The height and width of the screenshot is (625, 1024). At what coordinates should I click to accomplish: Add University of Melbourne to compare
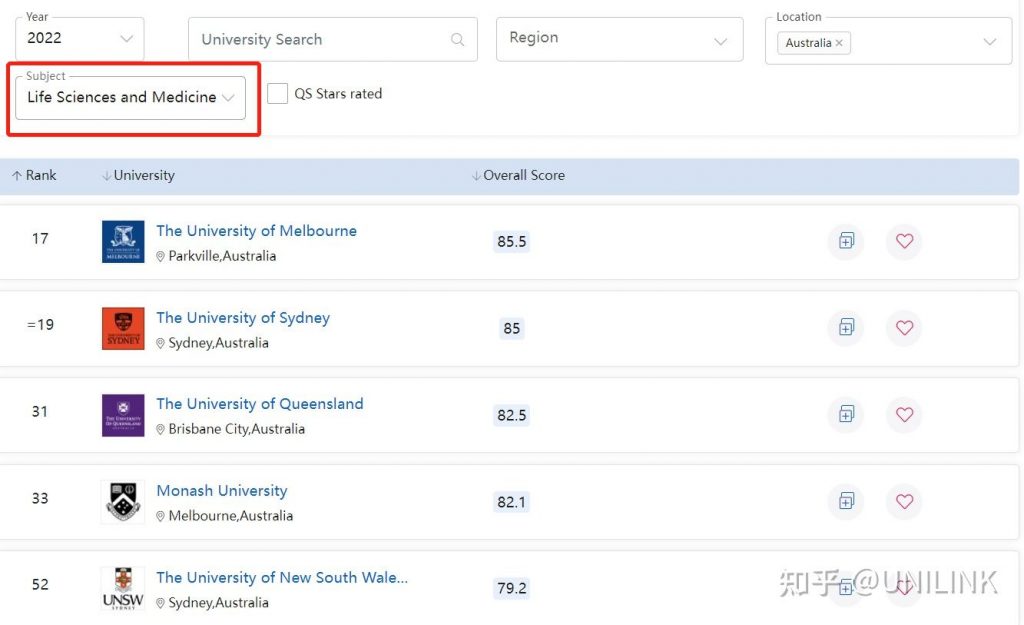click(846, 241)
